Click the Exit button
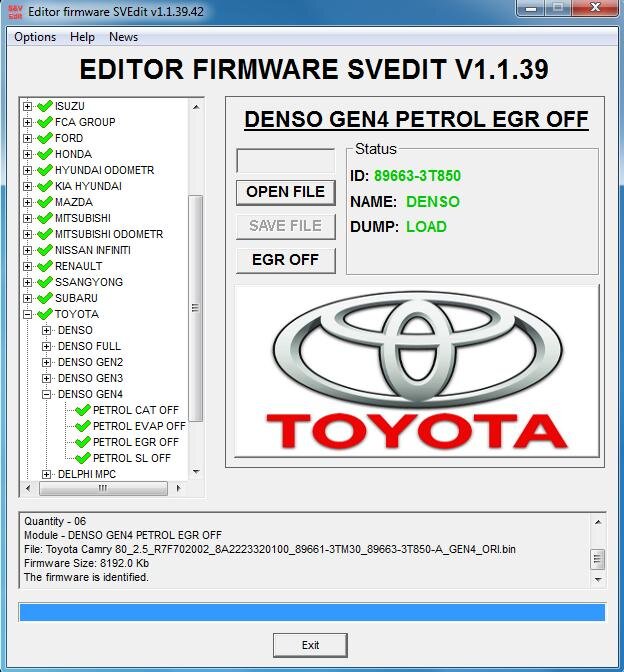Viewport: 624px width, 672px height. (x=310, y=645)
